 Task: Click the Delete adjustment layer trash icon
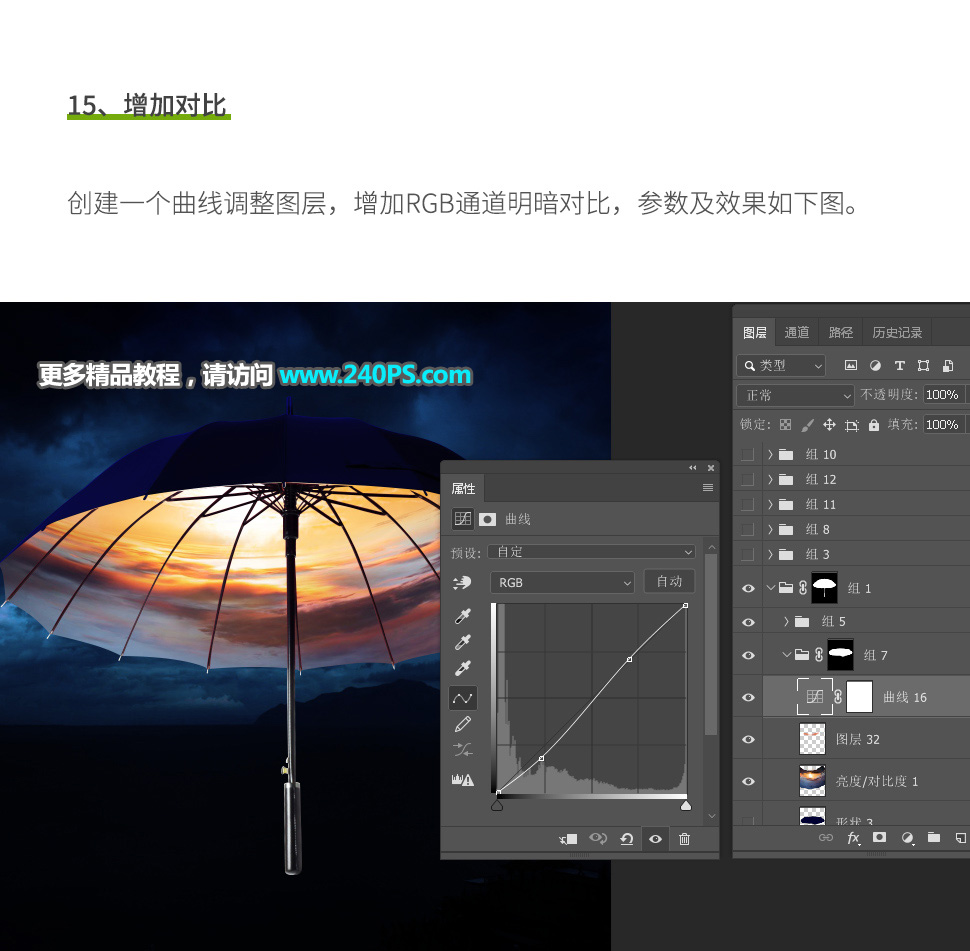pyautogui.click(x=684, y=840)
